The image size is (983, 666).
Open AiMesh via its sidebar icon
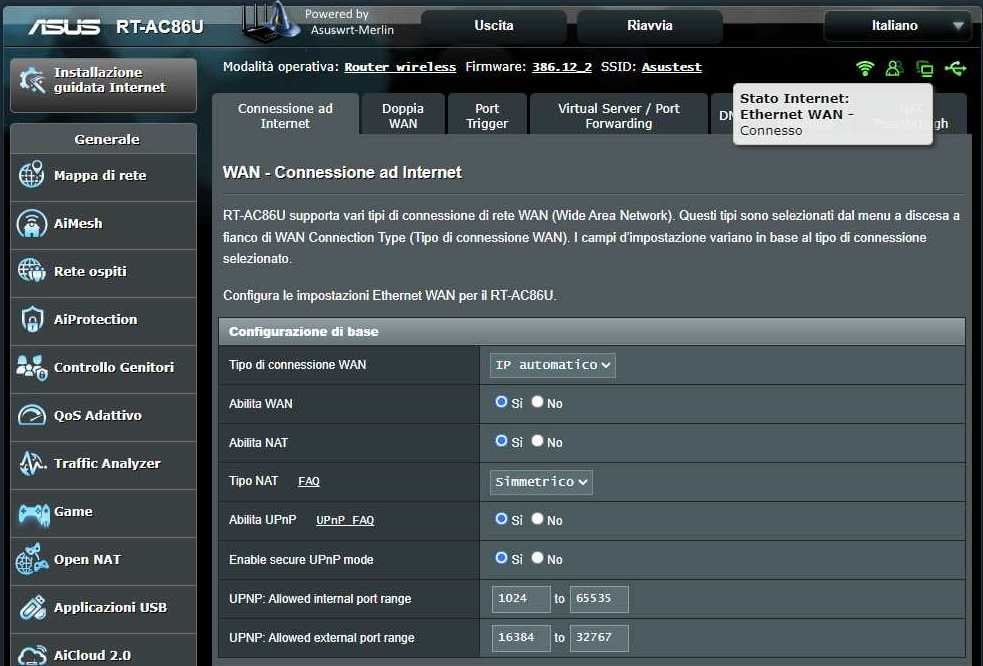point(32,223)
